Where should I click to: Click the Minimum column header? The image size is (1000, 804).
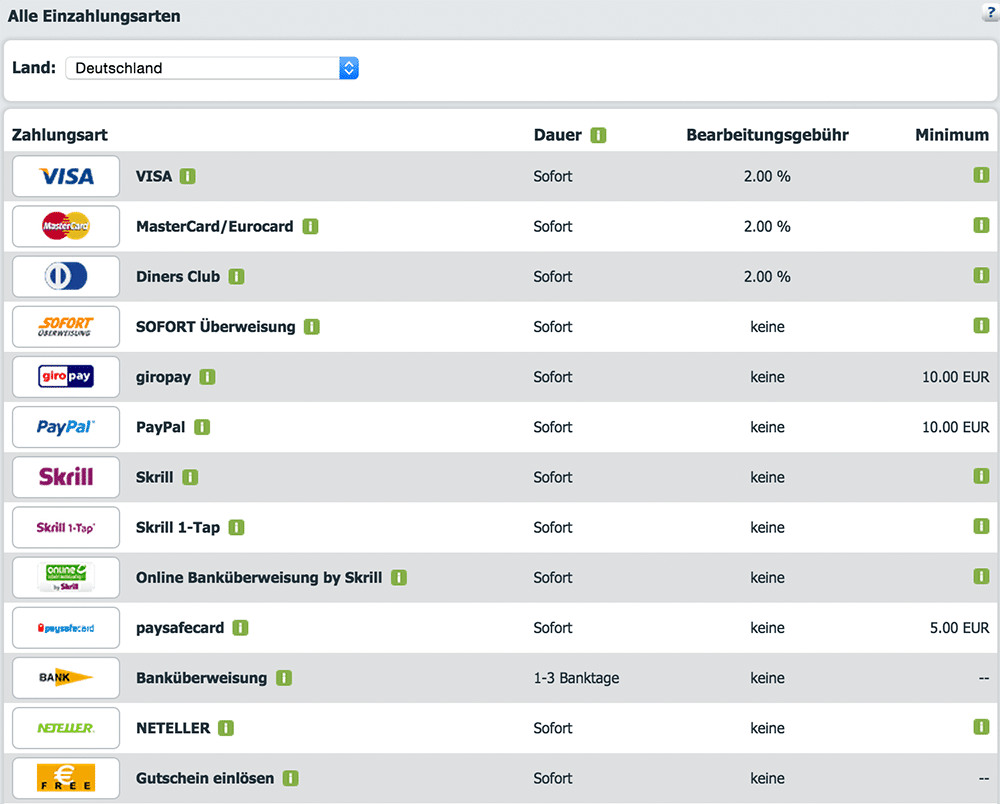tap(952, 135)
